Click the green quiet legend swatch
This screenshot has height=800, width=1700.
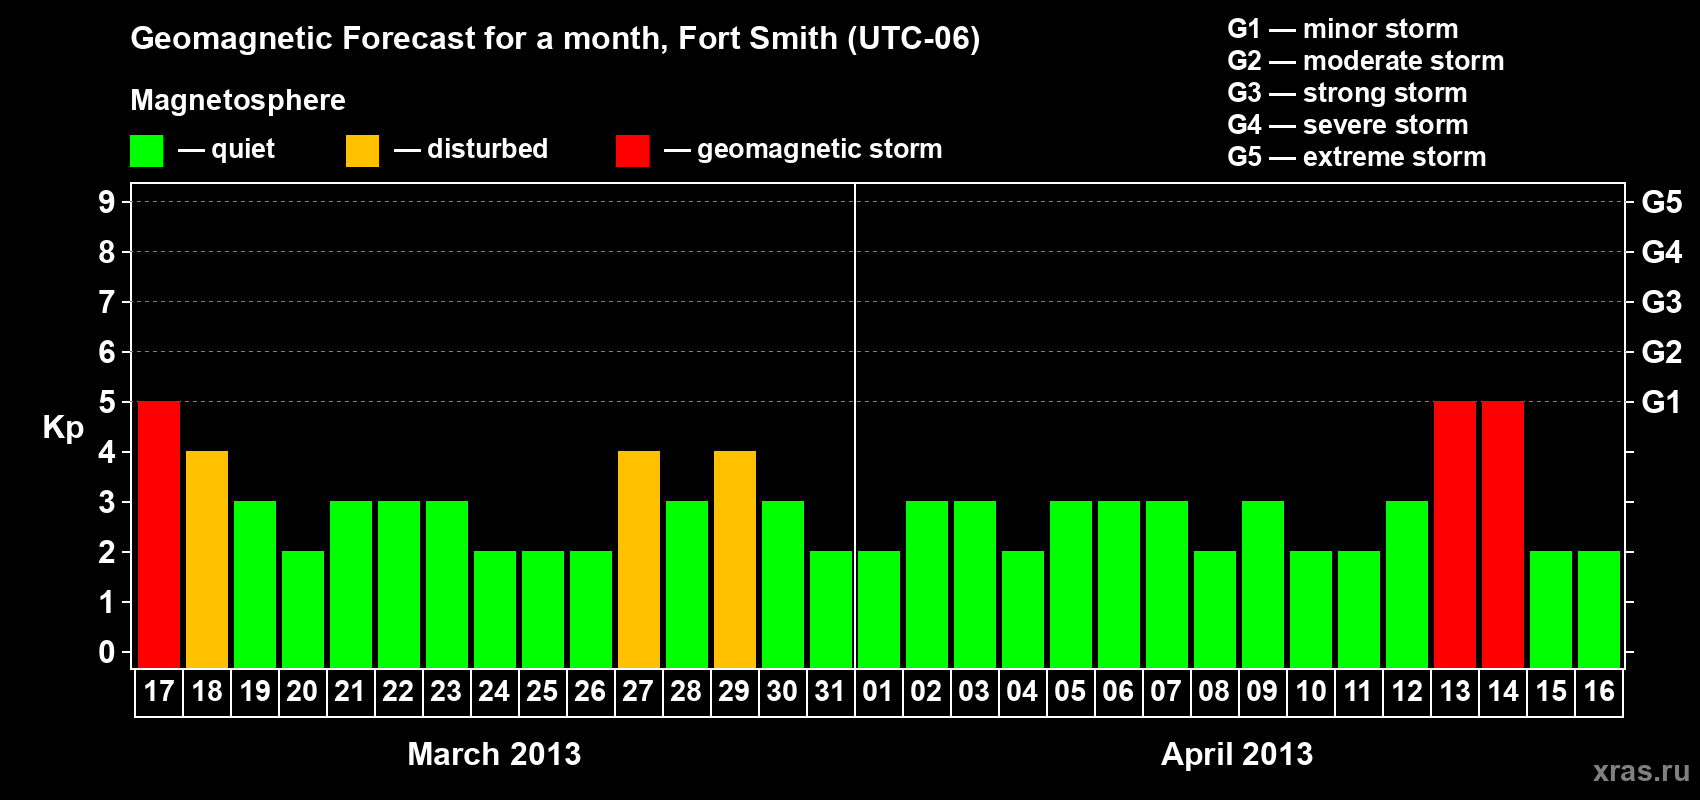tap(146, 151)
